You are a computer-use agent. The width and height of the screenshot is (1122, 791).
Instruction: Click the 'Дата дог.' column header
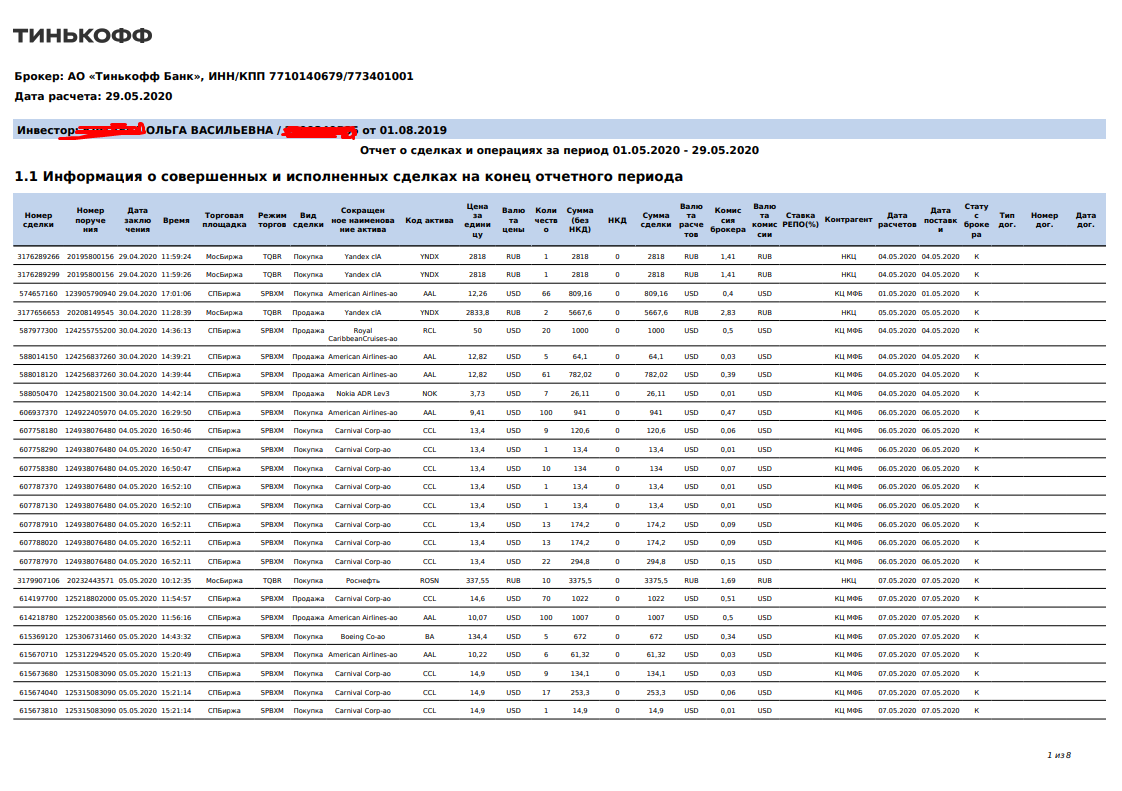pyautogui.click(x=1086, y=220)
